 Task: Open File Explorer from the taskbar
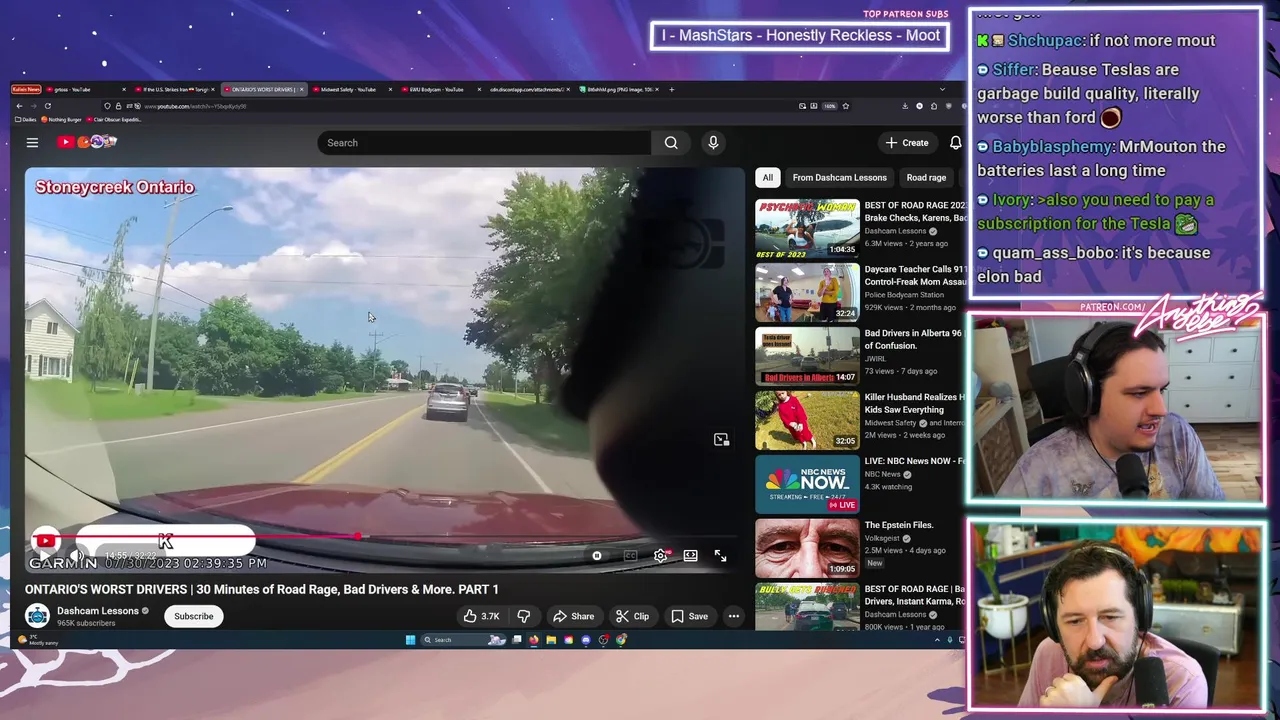coord(551,640)
